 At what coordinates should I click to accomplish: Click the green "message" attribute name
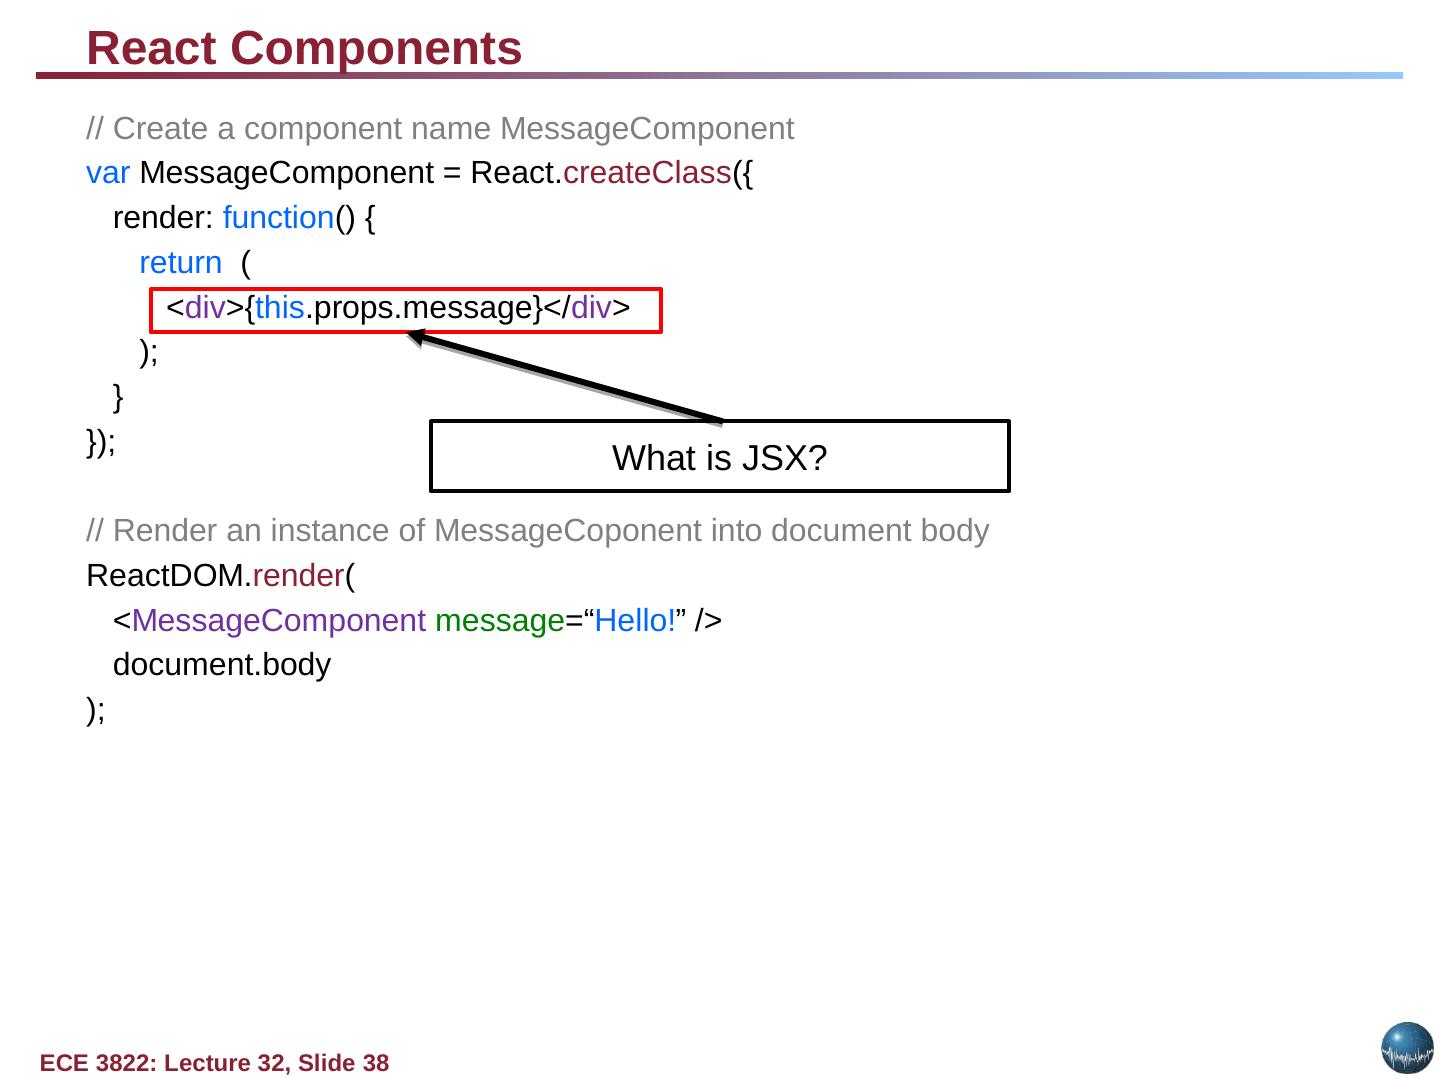coord(500,621)
